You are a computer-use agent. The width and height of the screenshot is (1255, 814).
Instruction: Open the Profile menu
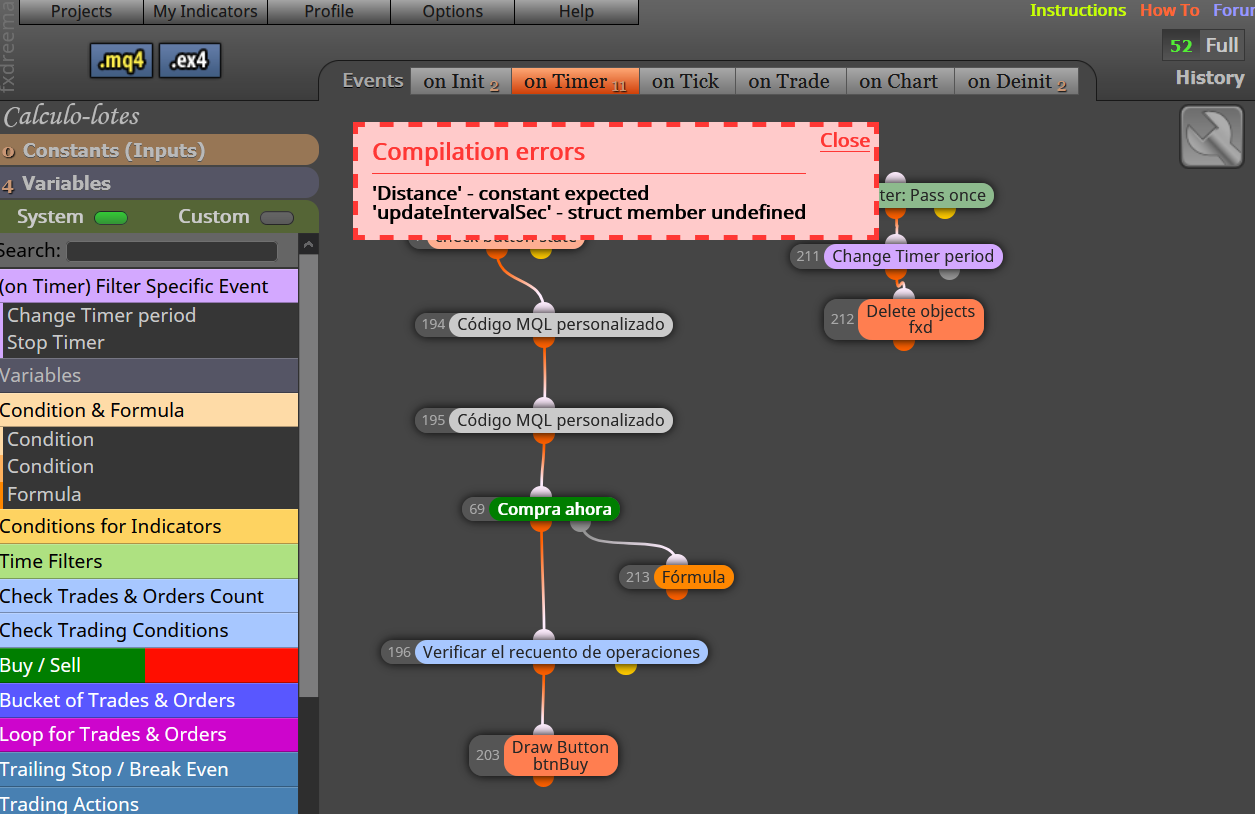tap(329, 12)
